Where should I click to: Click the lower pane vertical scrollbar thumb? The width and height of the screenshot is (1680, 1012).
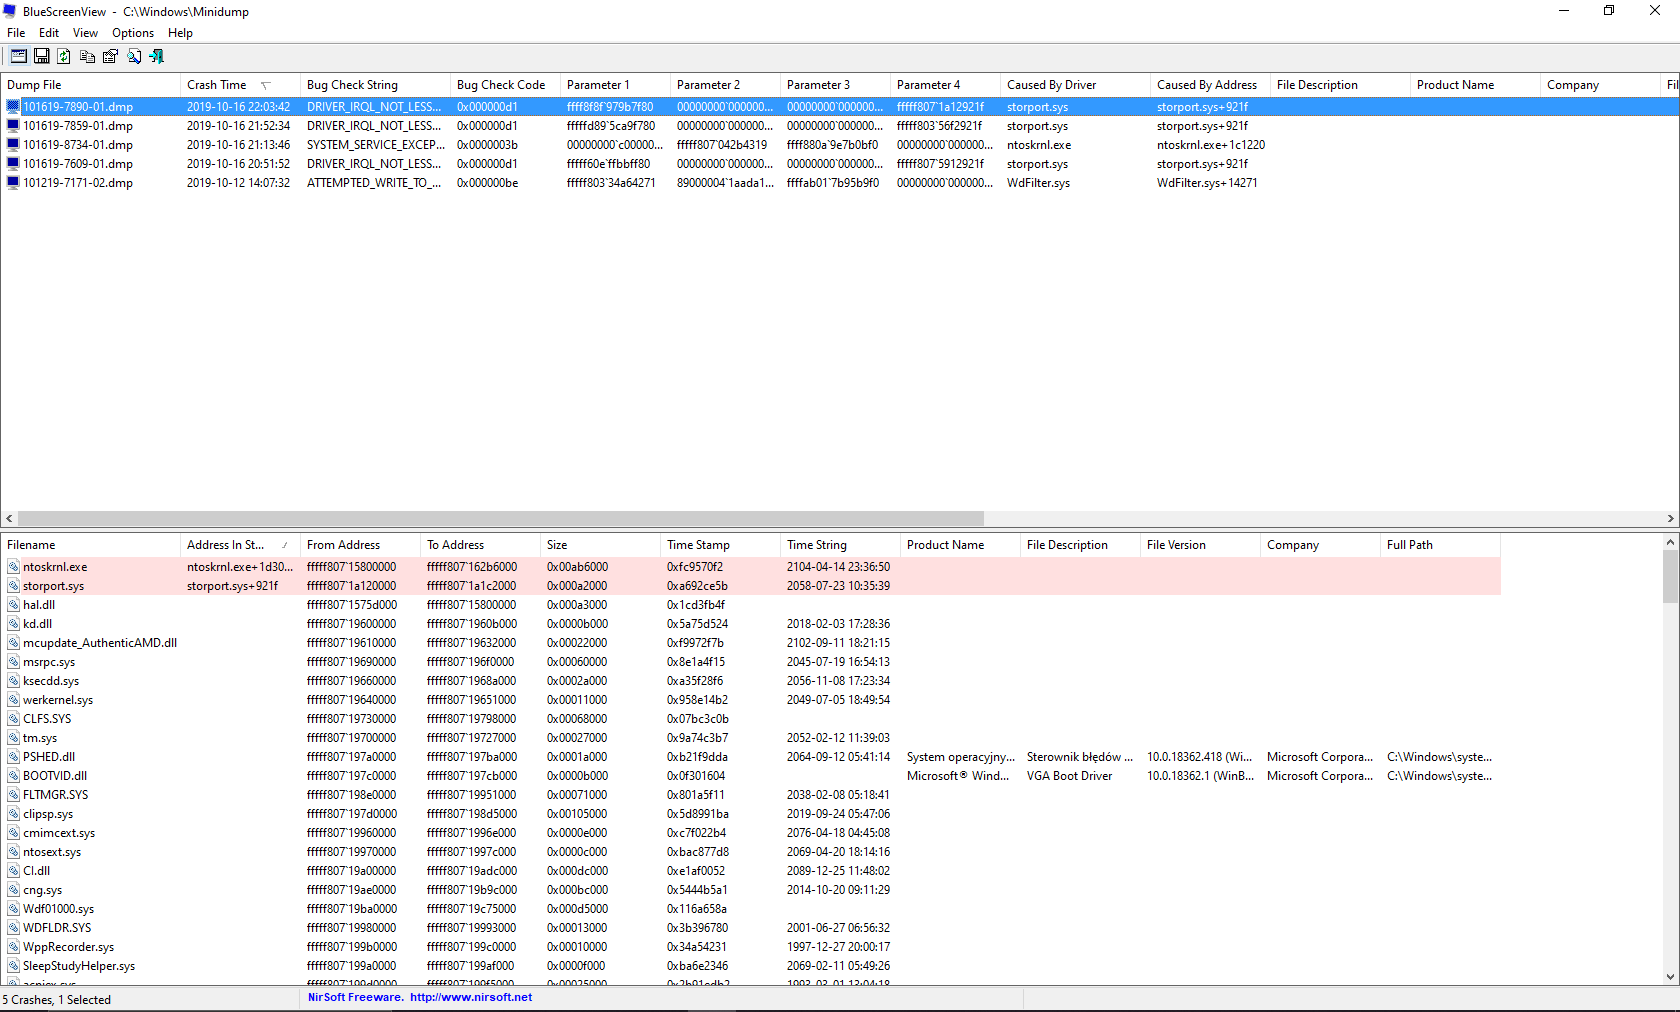pyautogui.click(x=1670, y=577)
